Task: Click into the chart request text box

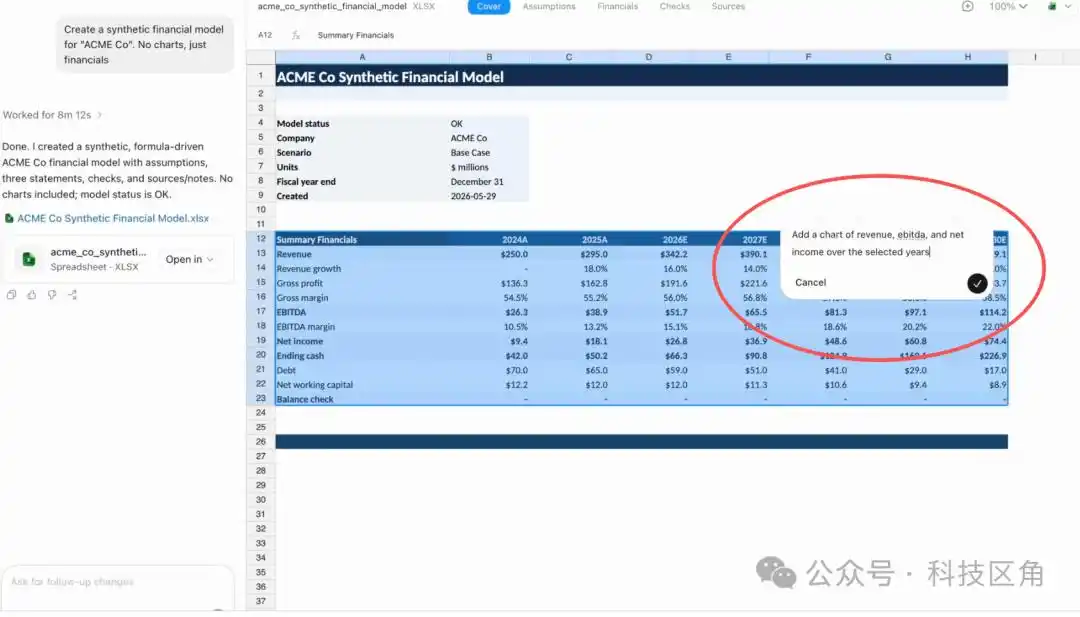Action: (878, 243)
